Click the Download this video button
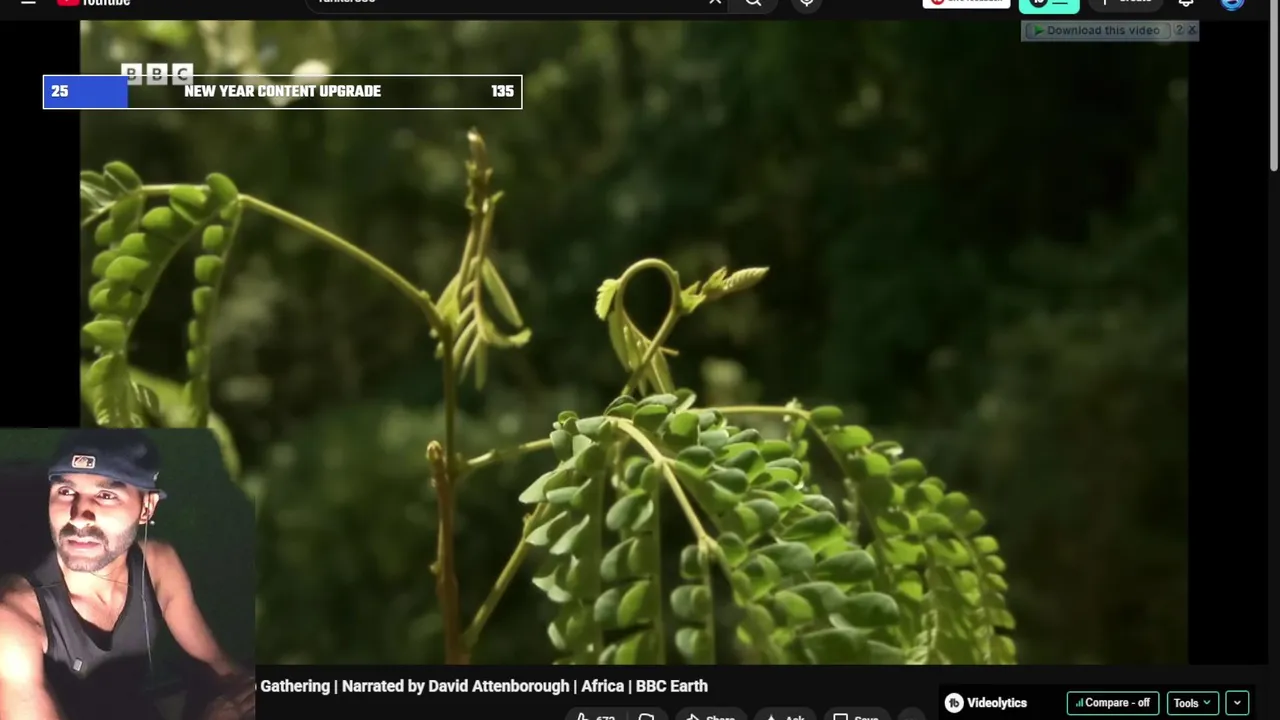1280x720 pixels. (1096, 31)
